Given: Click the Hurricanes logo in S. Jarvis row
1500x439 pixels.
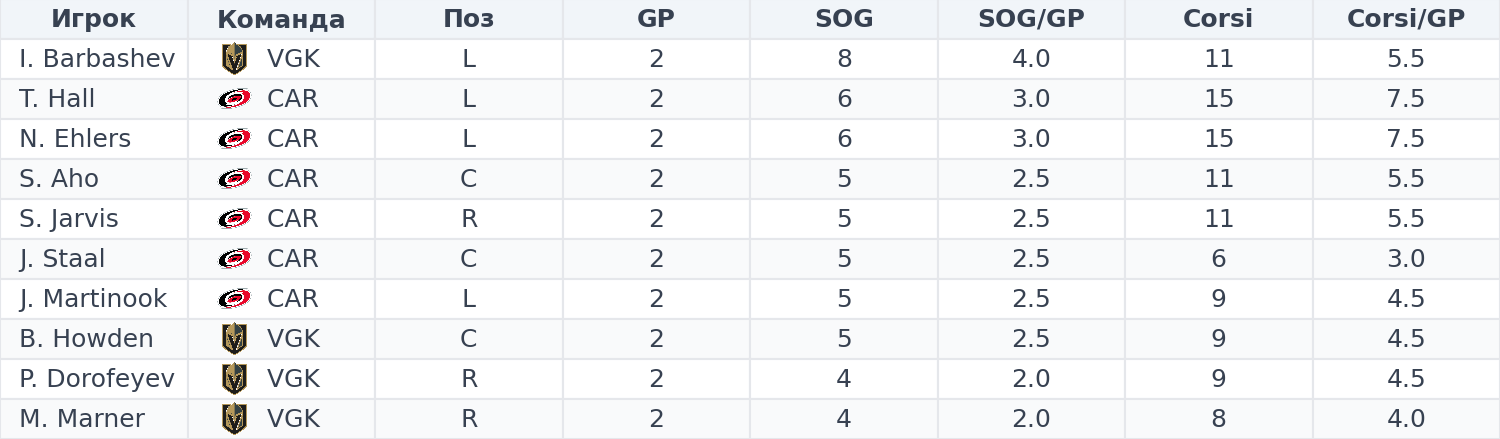Looking at the screenshot, I should [x=234, y=219].
